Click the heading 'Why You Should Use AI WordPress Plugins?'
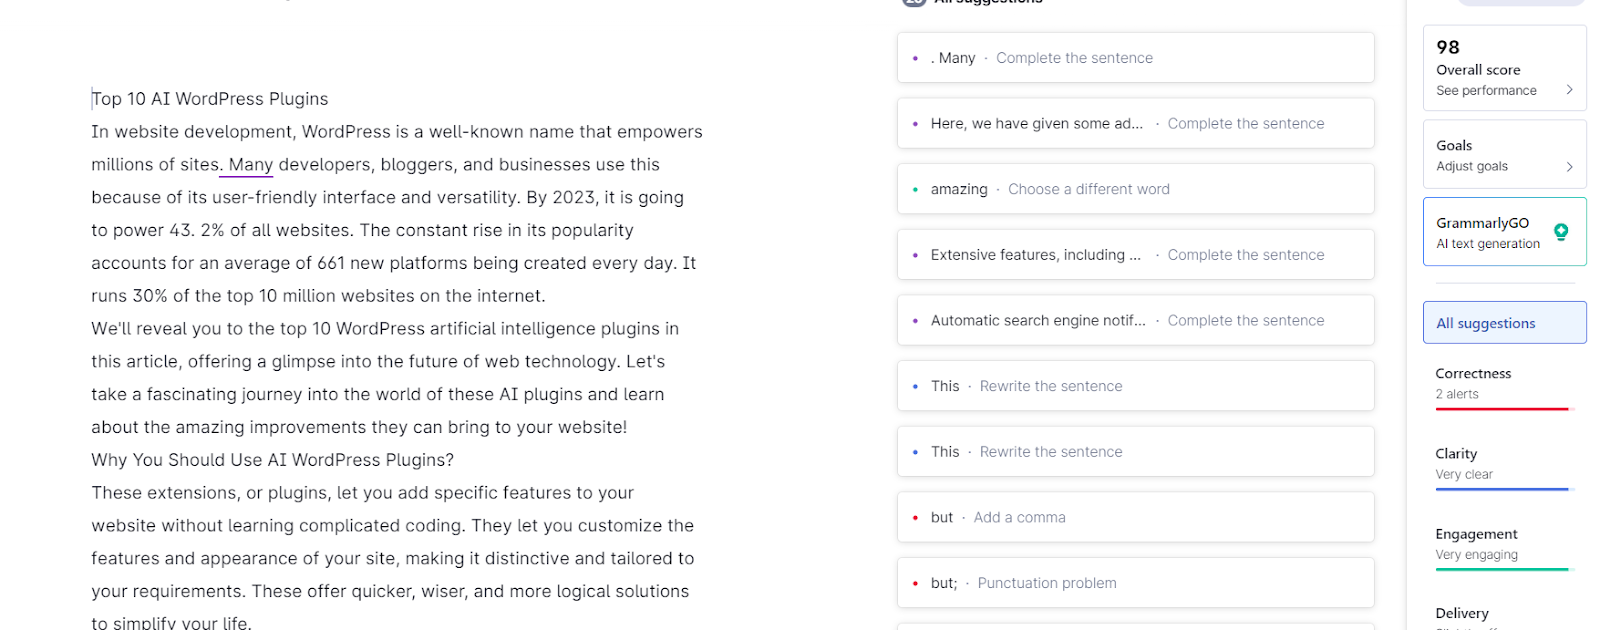The height and width of the screenshot is (630, 1600). tap(272, 460)
